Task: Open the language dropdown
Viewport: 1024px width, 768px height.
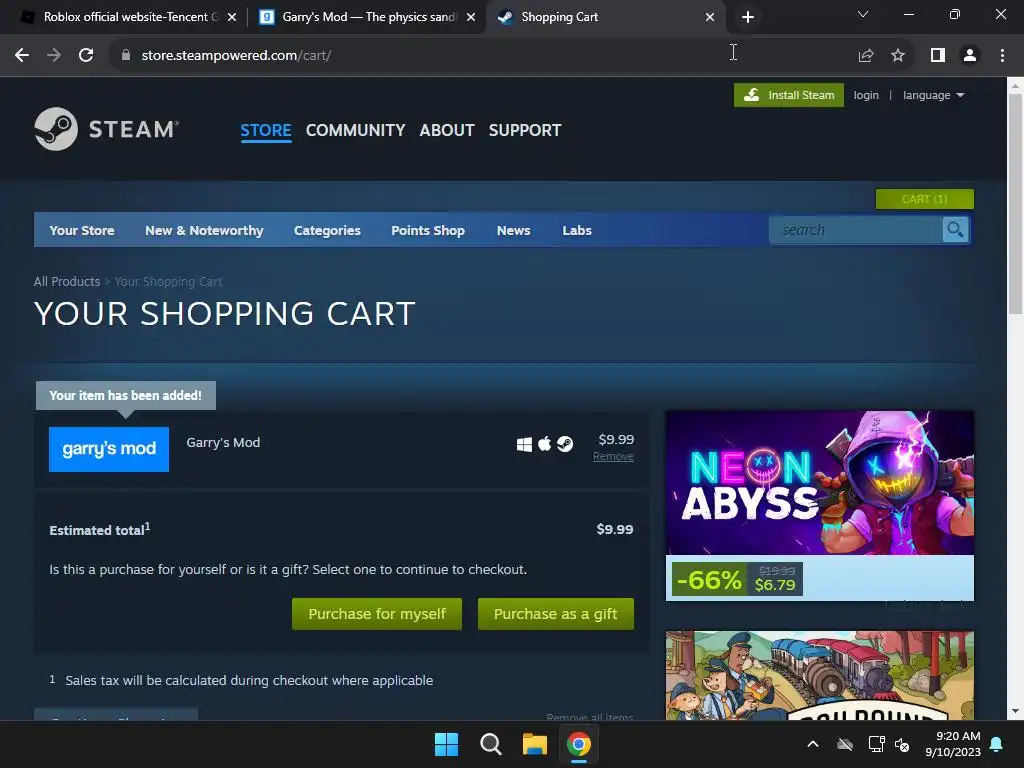Action: 933,95
